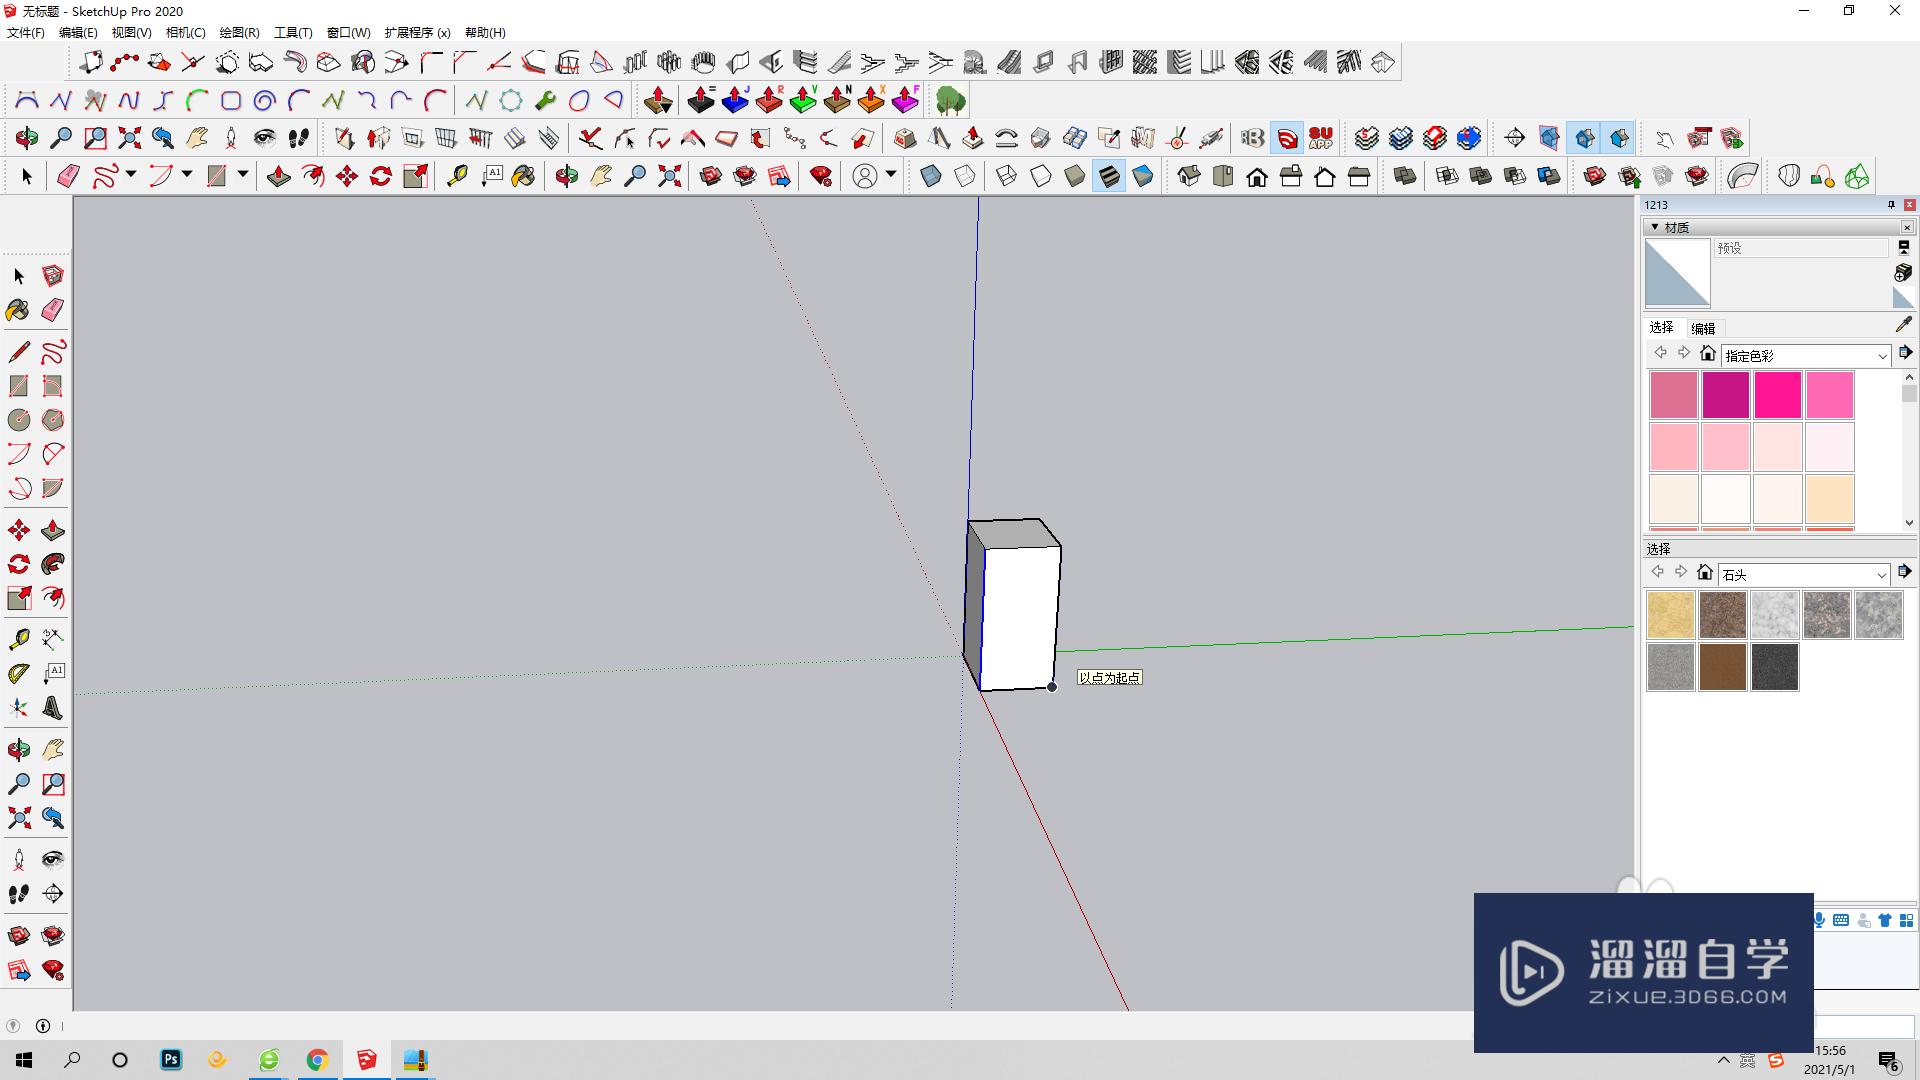The height and width of the screenshot is (1080, 1920).
Task: Select the Push/Pull tool in left toolbar
Action: 53,530
